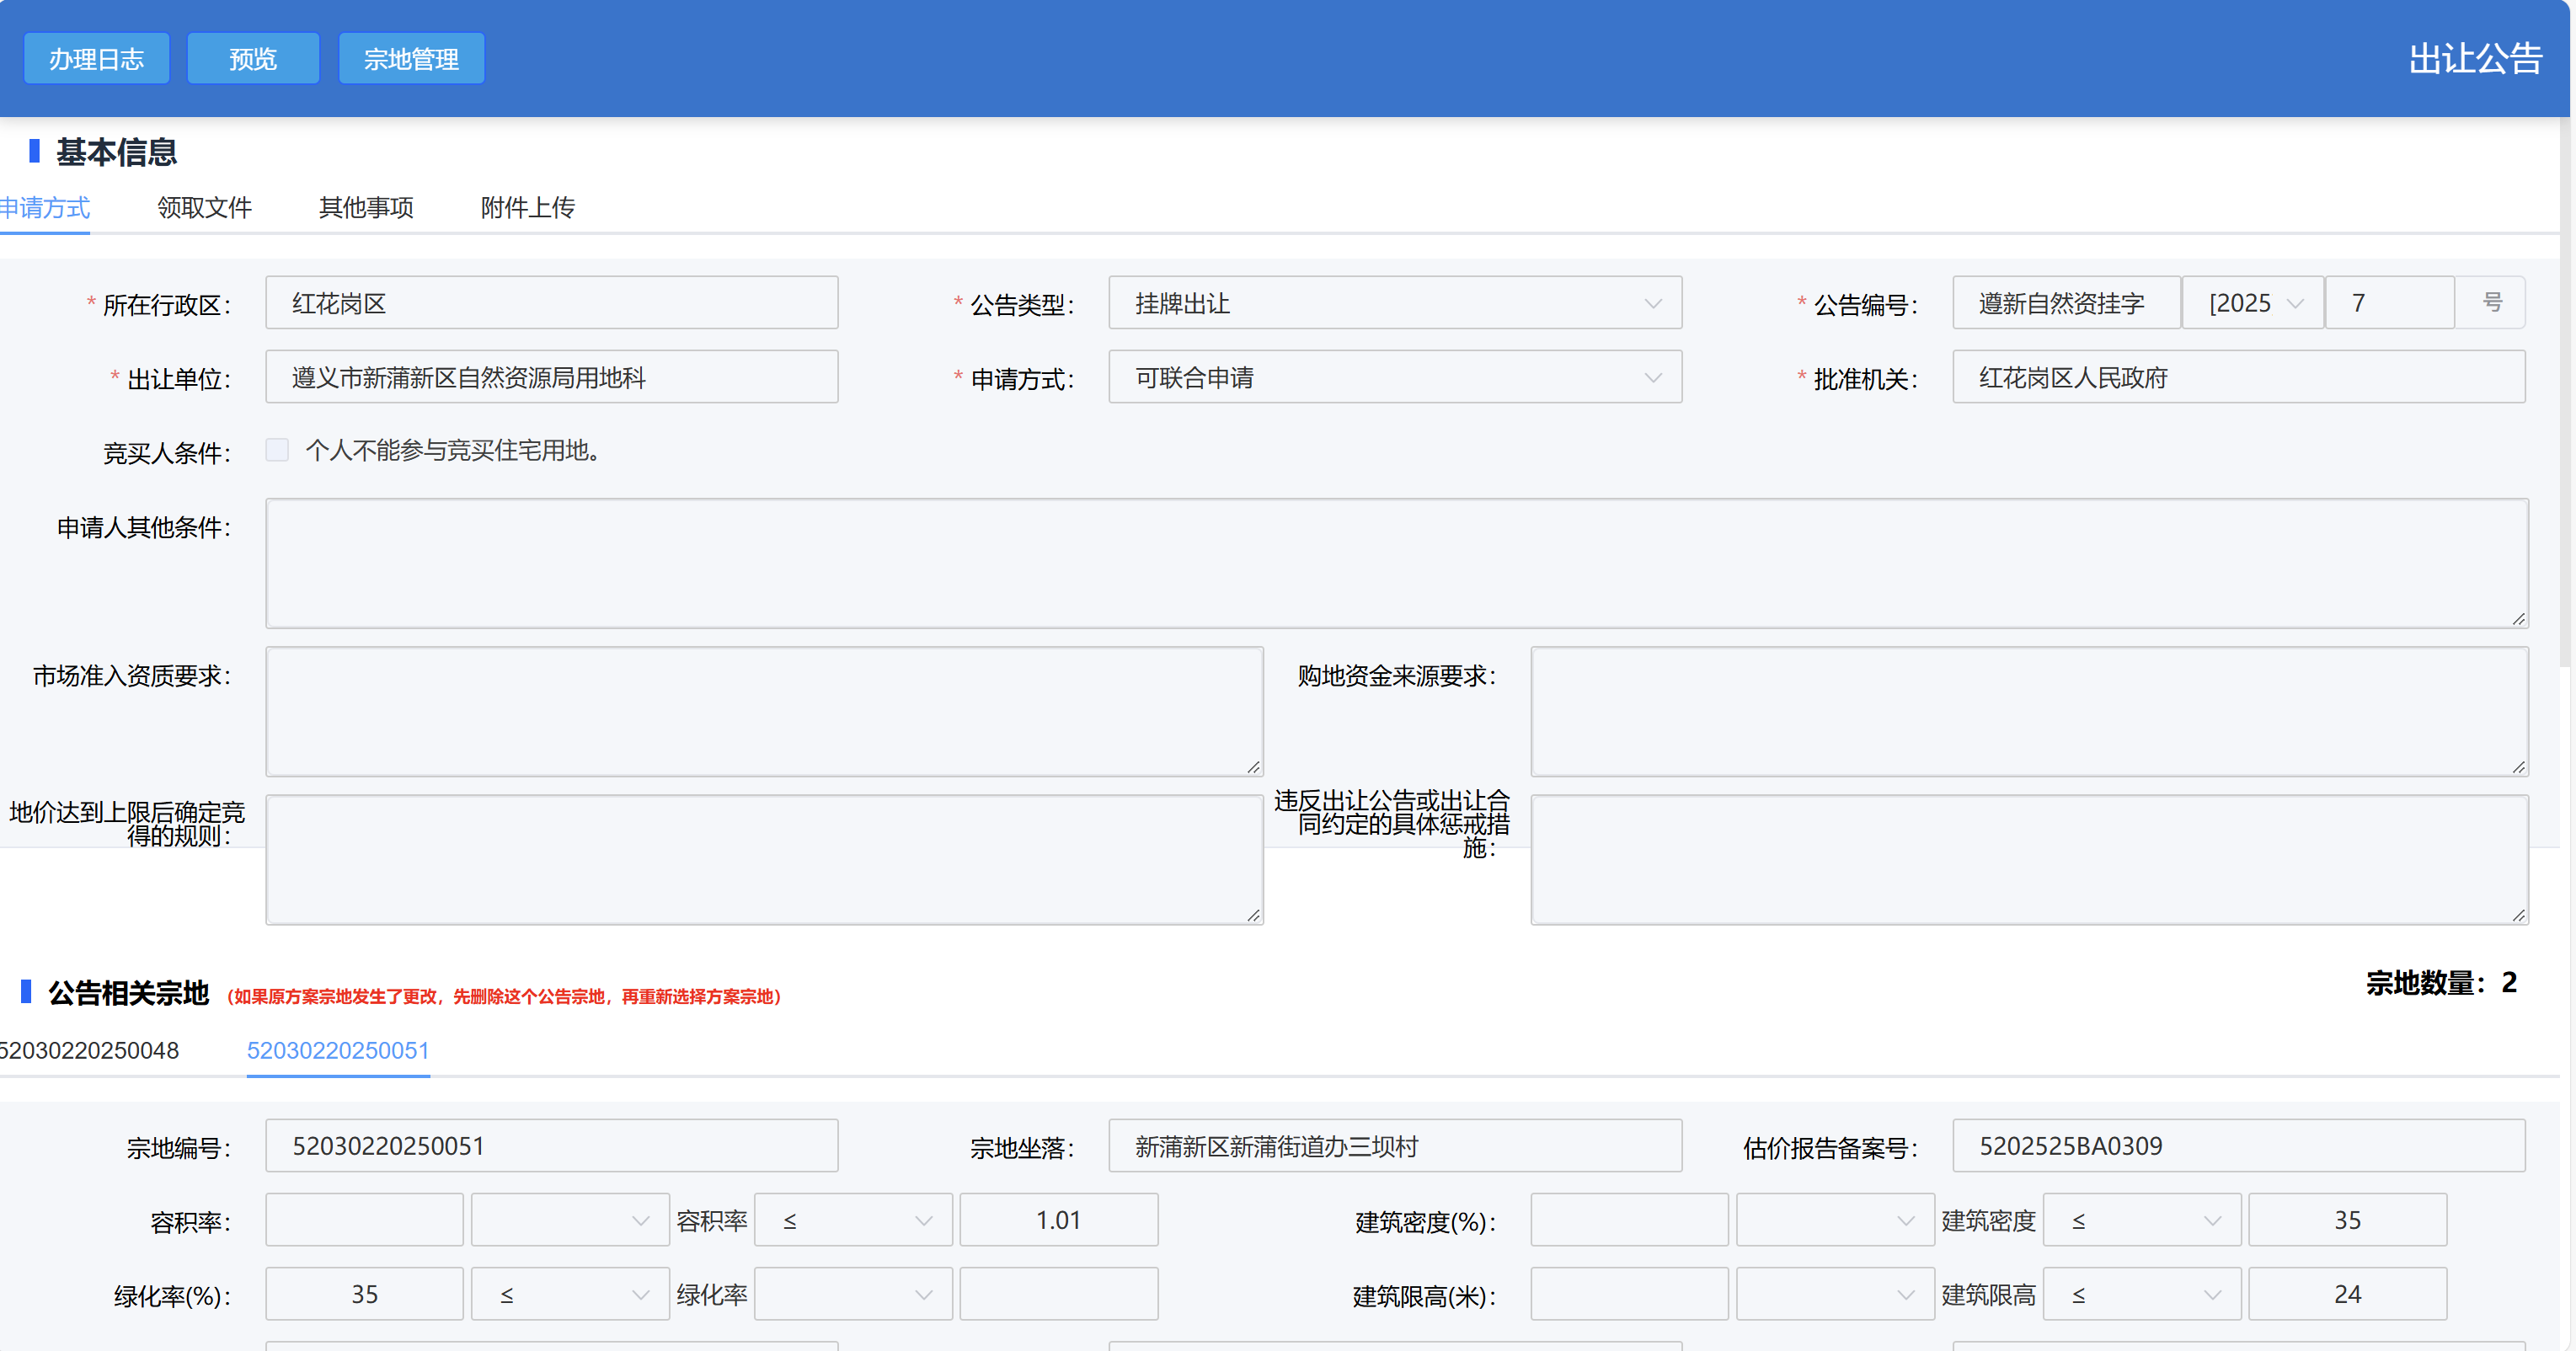The image size is (2576, 1351).
Task: Click the resize handle of 购地资金来源要求 textarea
Action: [2518, 767]
